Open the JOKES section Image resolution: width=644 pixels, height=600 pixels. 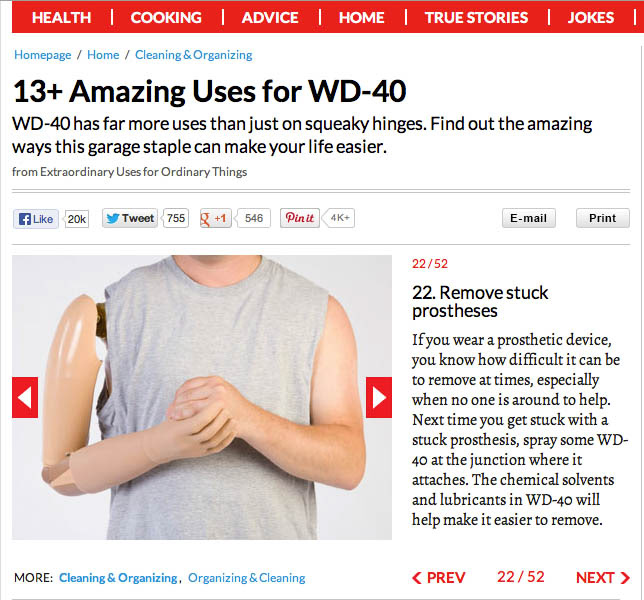591,18
